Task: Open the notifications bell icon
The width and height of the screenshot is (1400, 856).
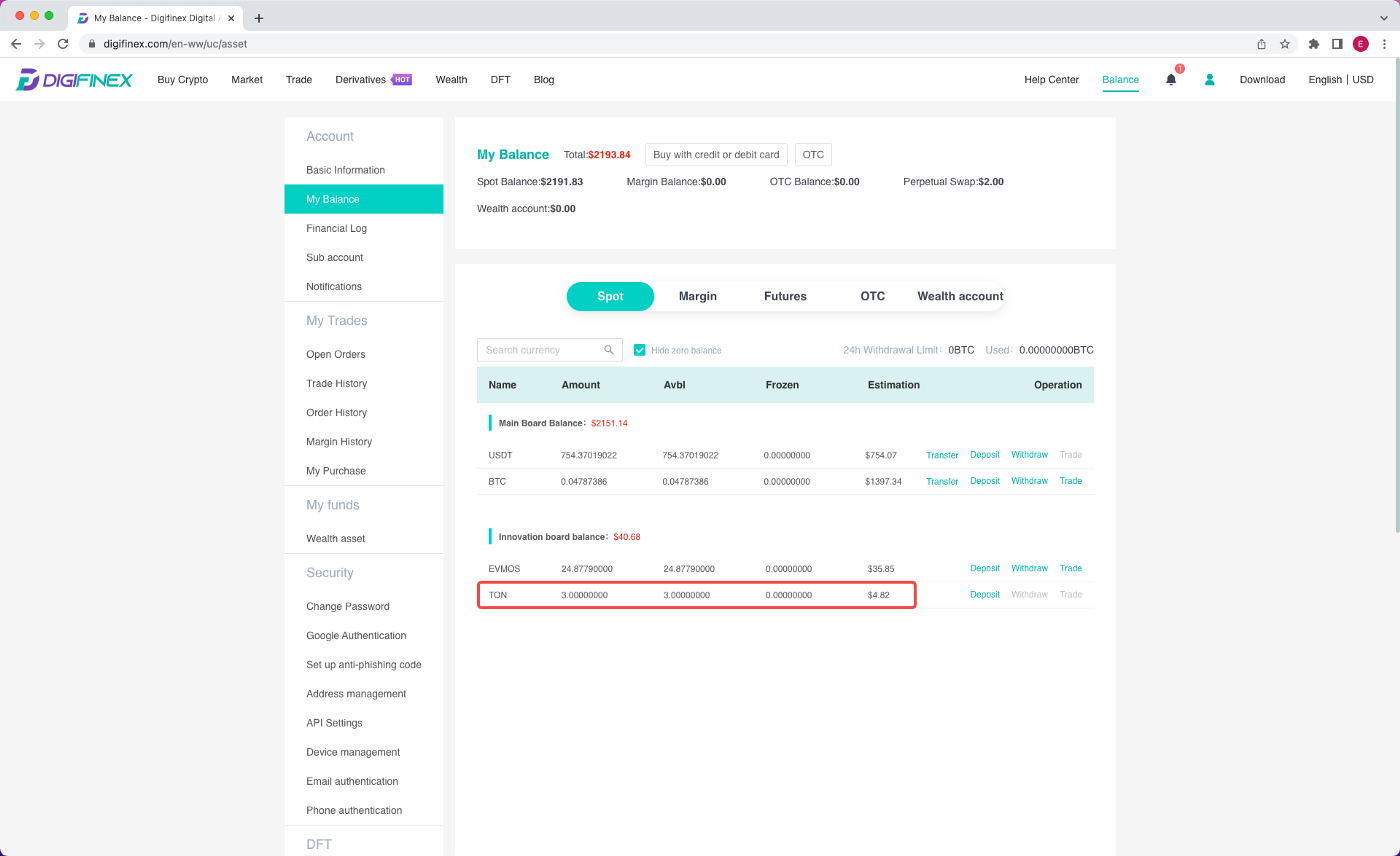Action: (x=1171, y=80)
